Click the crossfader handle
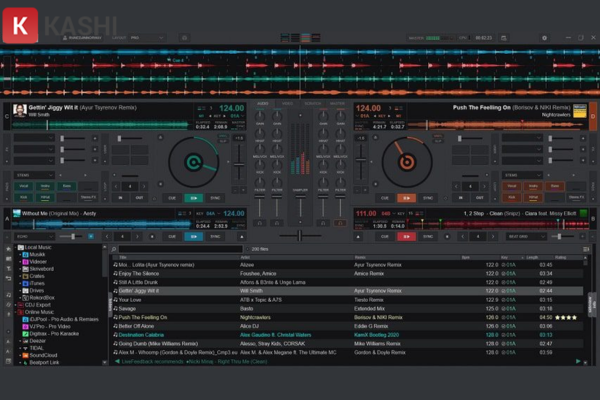Screen dimensions: 600x400 click(300, 236)
